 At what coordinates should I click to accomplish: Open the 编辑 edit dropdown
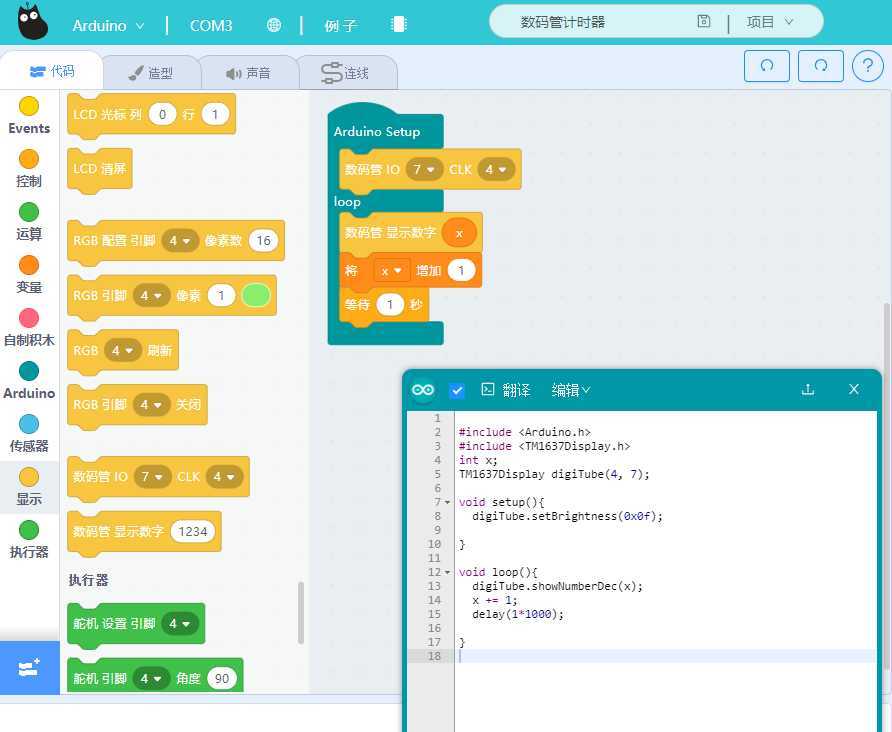pos(571,390)
